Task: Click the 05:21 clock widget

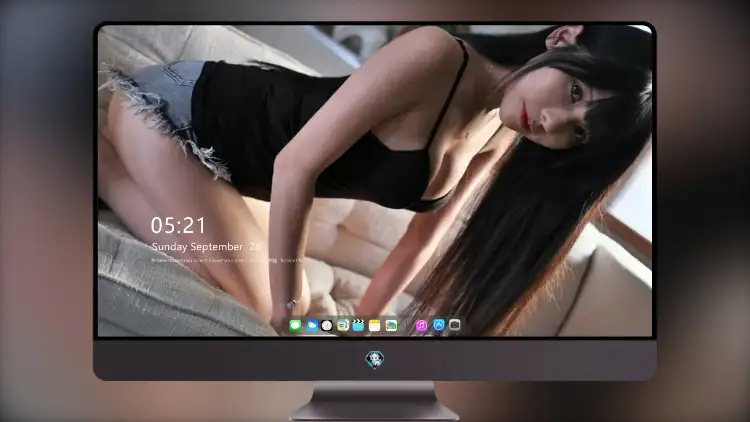Action: click(178, 225)
